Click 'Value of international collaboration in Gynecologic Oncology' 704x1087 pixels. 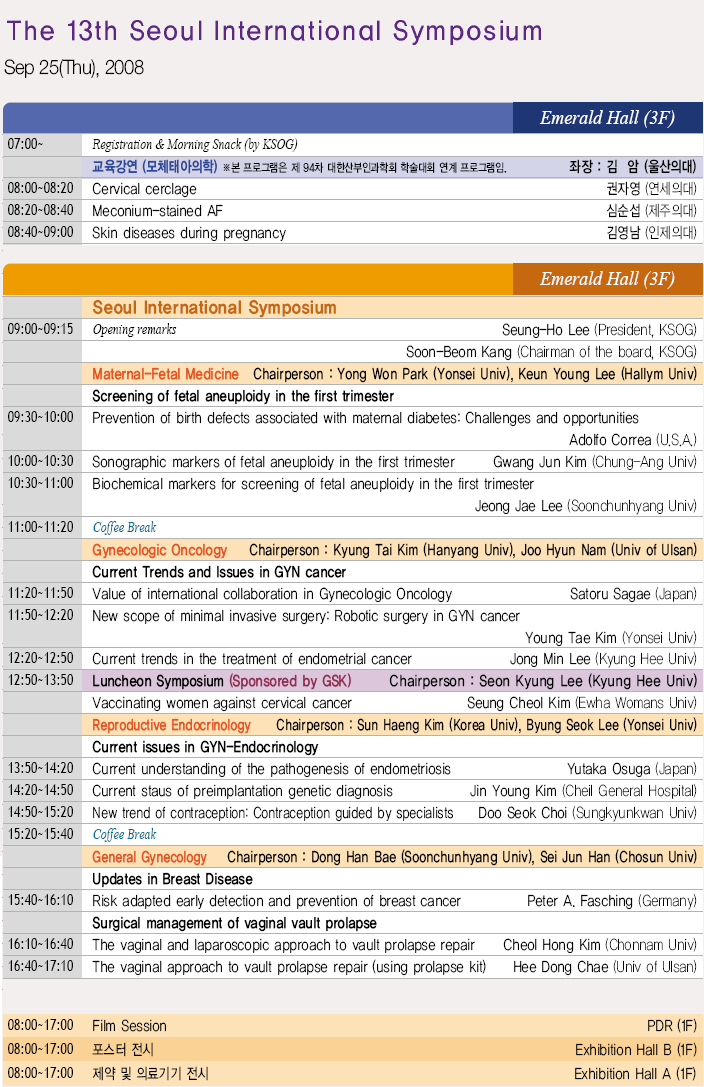point(272,594)
